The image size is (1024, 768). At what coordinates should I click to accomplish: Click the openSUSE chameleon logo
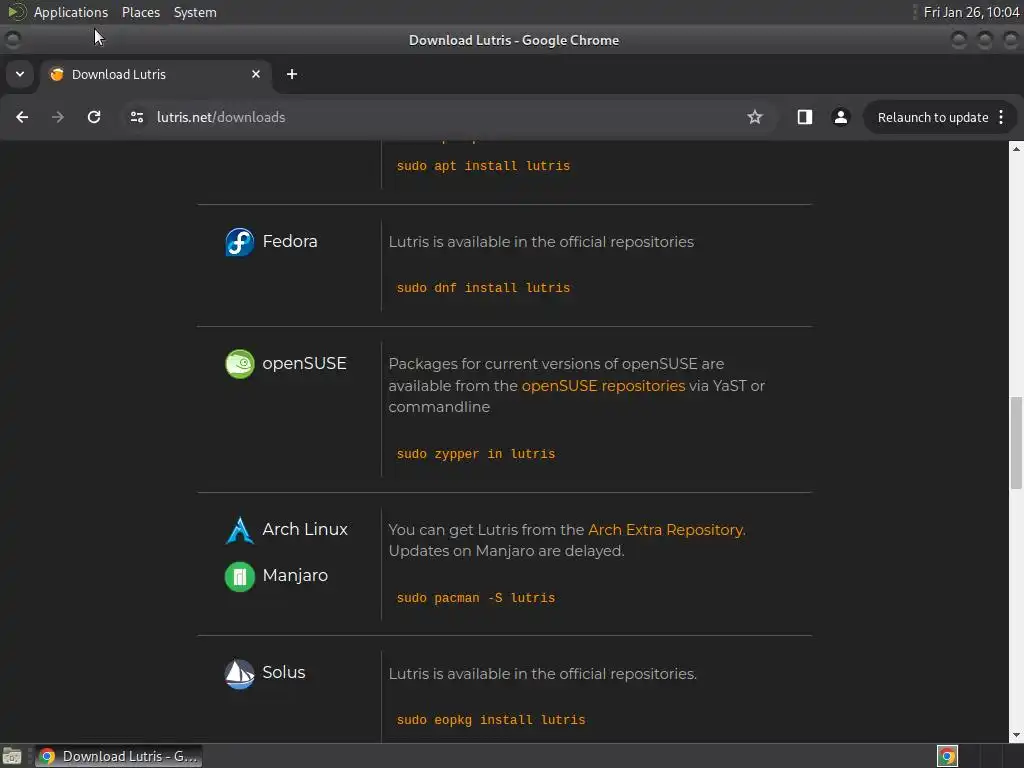(240, 364)
